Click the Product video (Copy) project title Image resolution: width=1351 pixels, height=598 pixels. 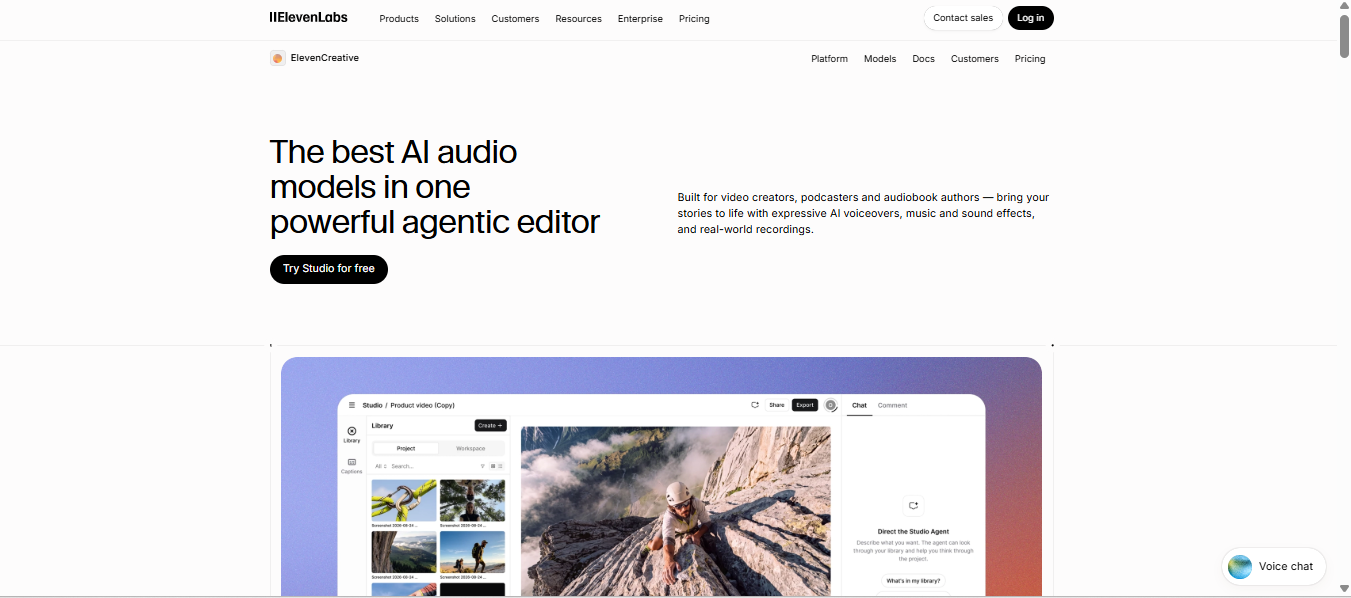point(422,405)
